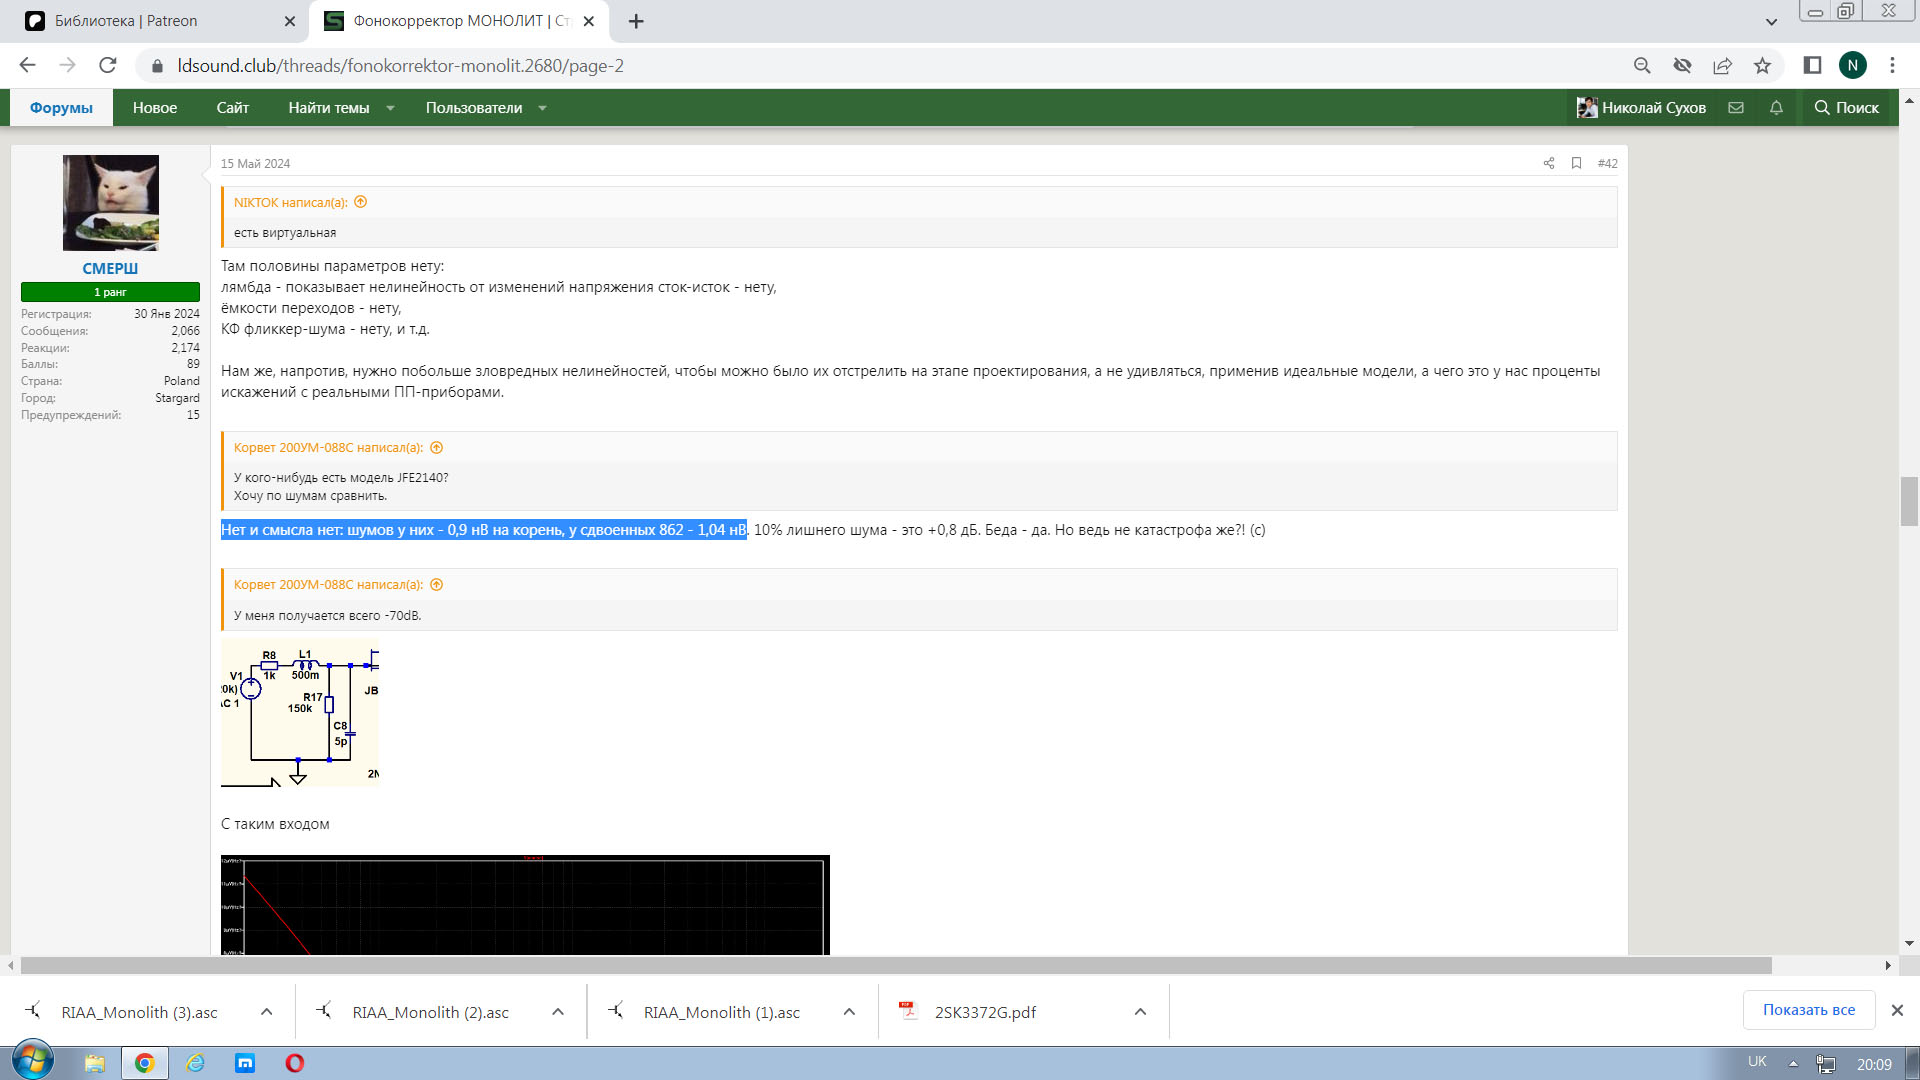Image resolution: width=1920 pixels, height=1080 pixels.
Task: Open File Explorer from taskbar
Action: pos(95,1063)
